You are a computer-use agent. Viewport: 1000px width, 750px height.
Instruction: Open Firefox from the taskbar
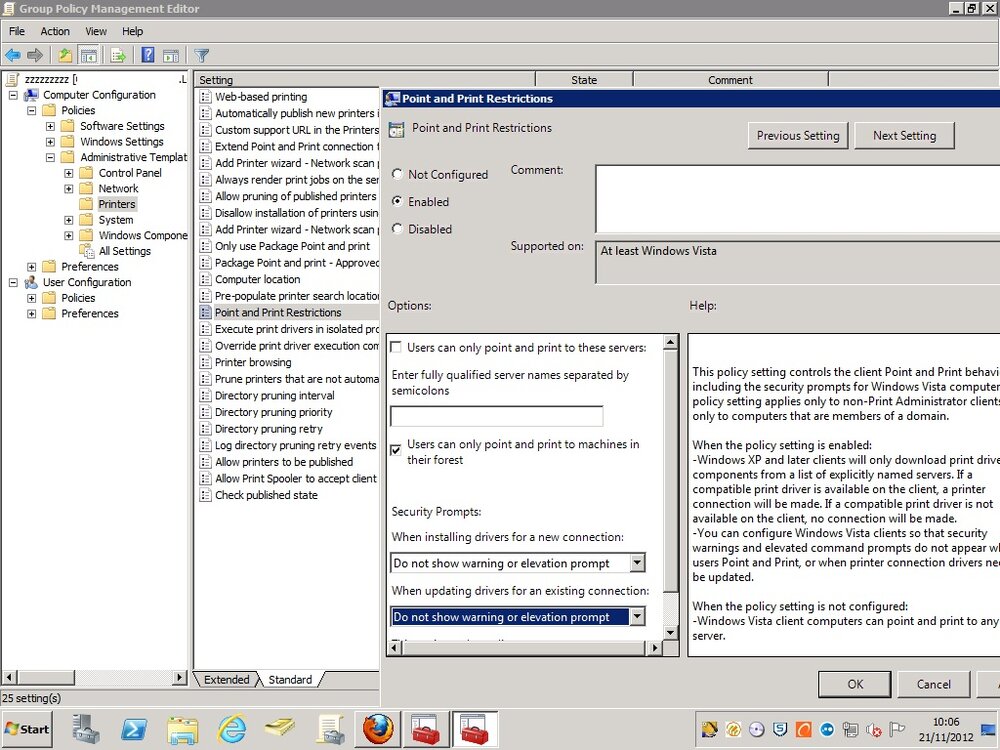[x=378, y=729]
